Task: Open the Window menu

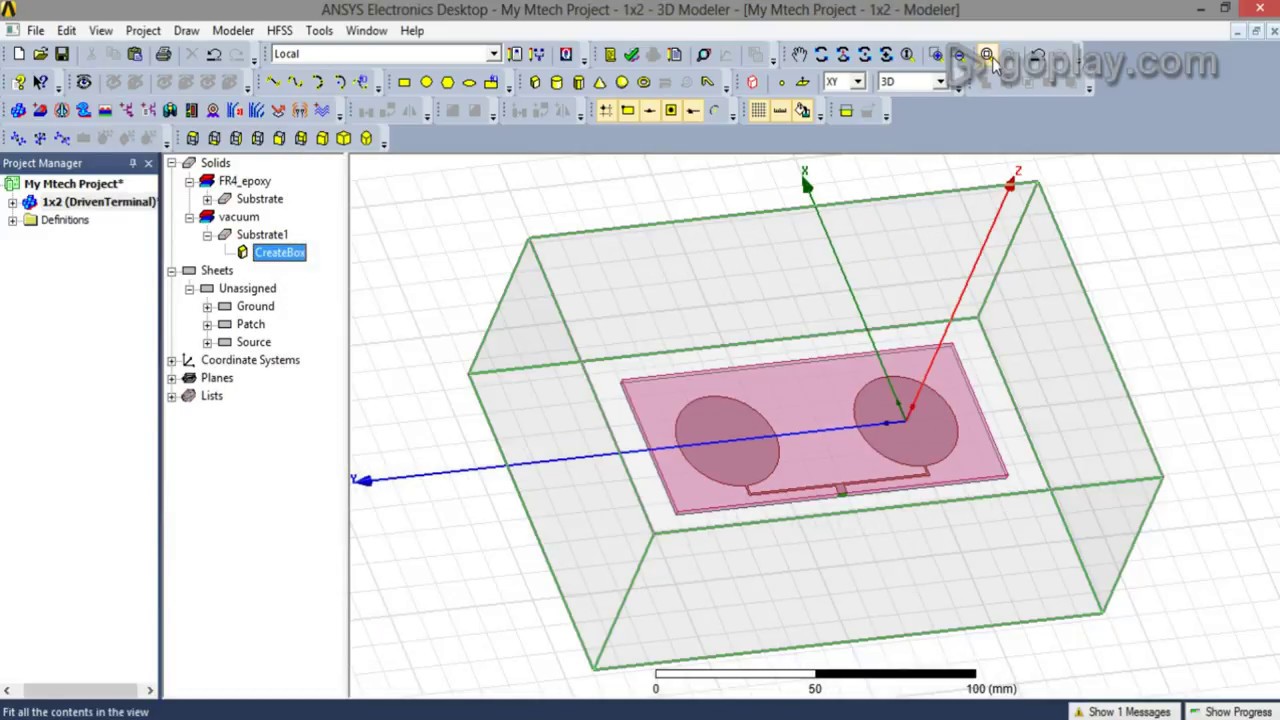Action: pyautogui.click(x=366, y=30)
